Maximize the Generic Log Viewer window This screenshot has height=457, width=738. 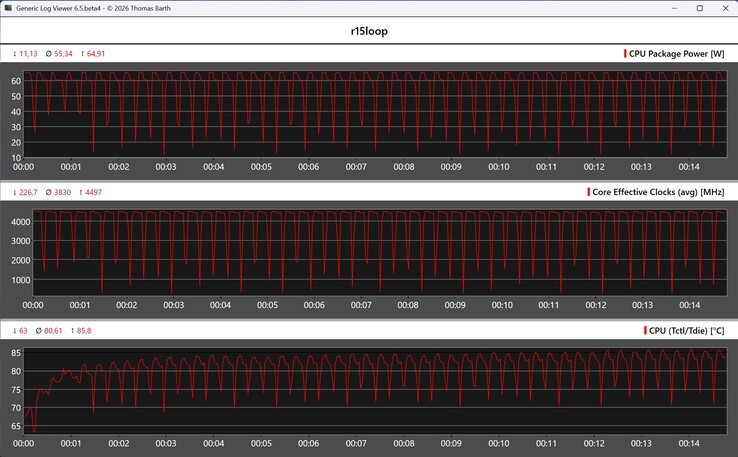[x=700, y=8]
